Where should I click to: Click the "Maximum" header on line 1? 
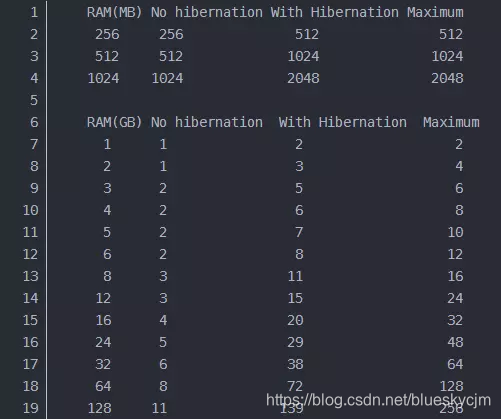click(435, 12)
